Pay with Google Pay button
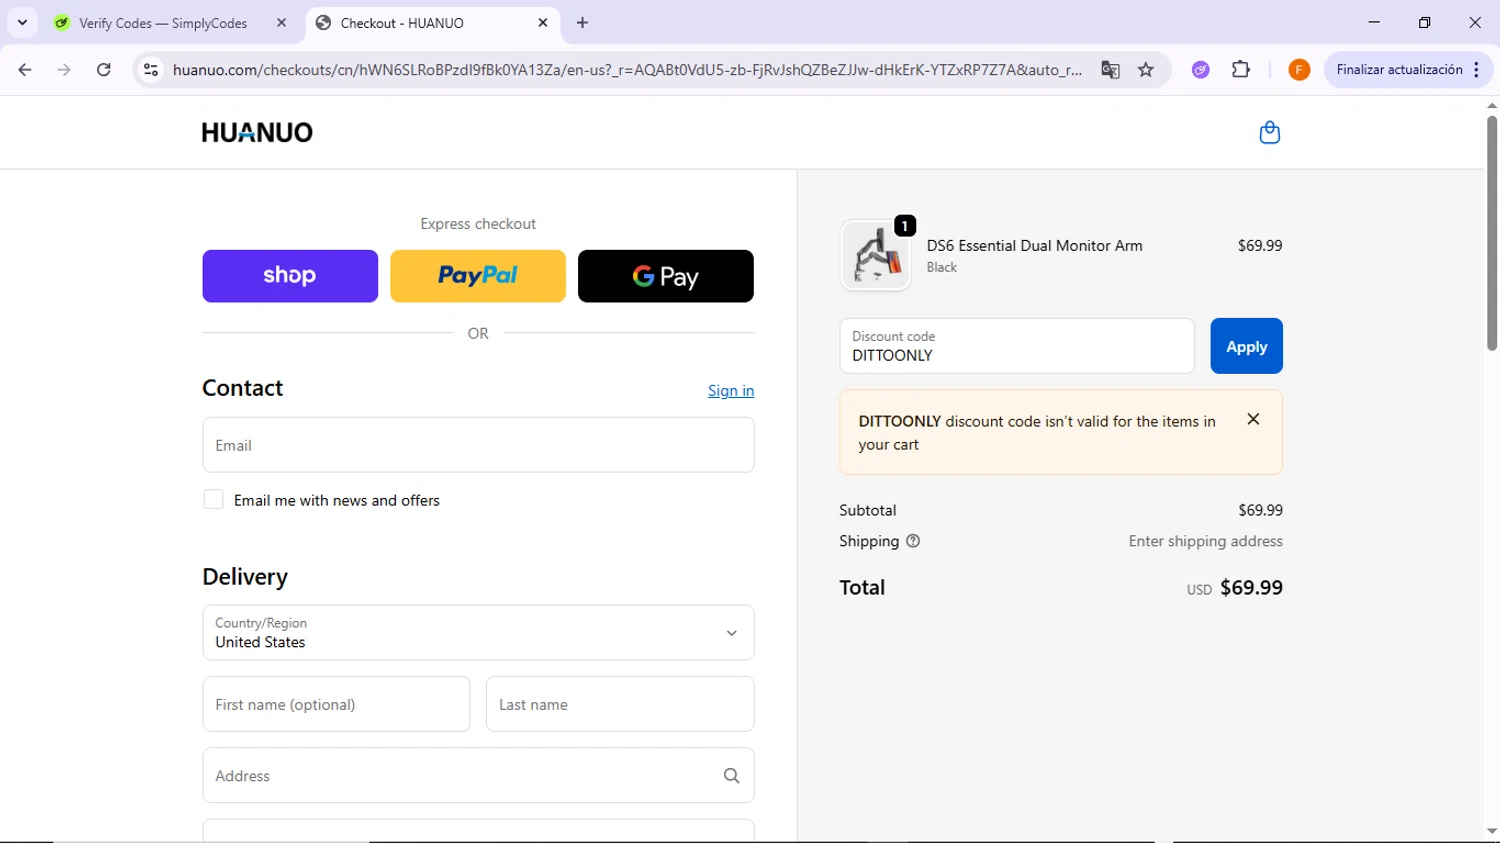Screen dimensions: 1500x843 [666, 276]
